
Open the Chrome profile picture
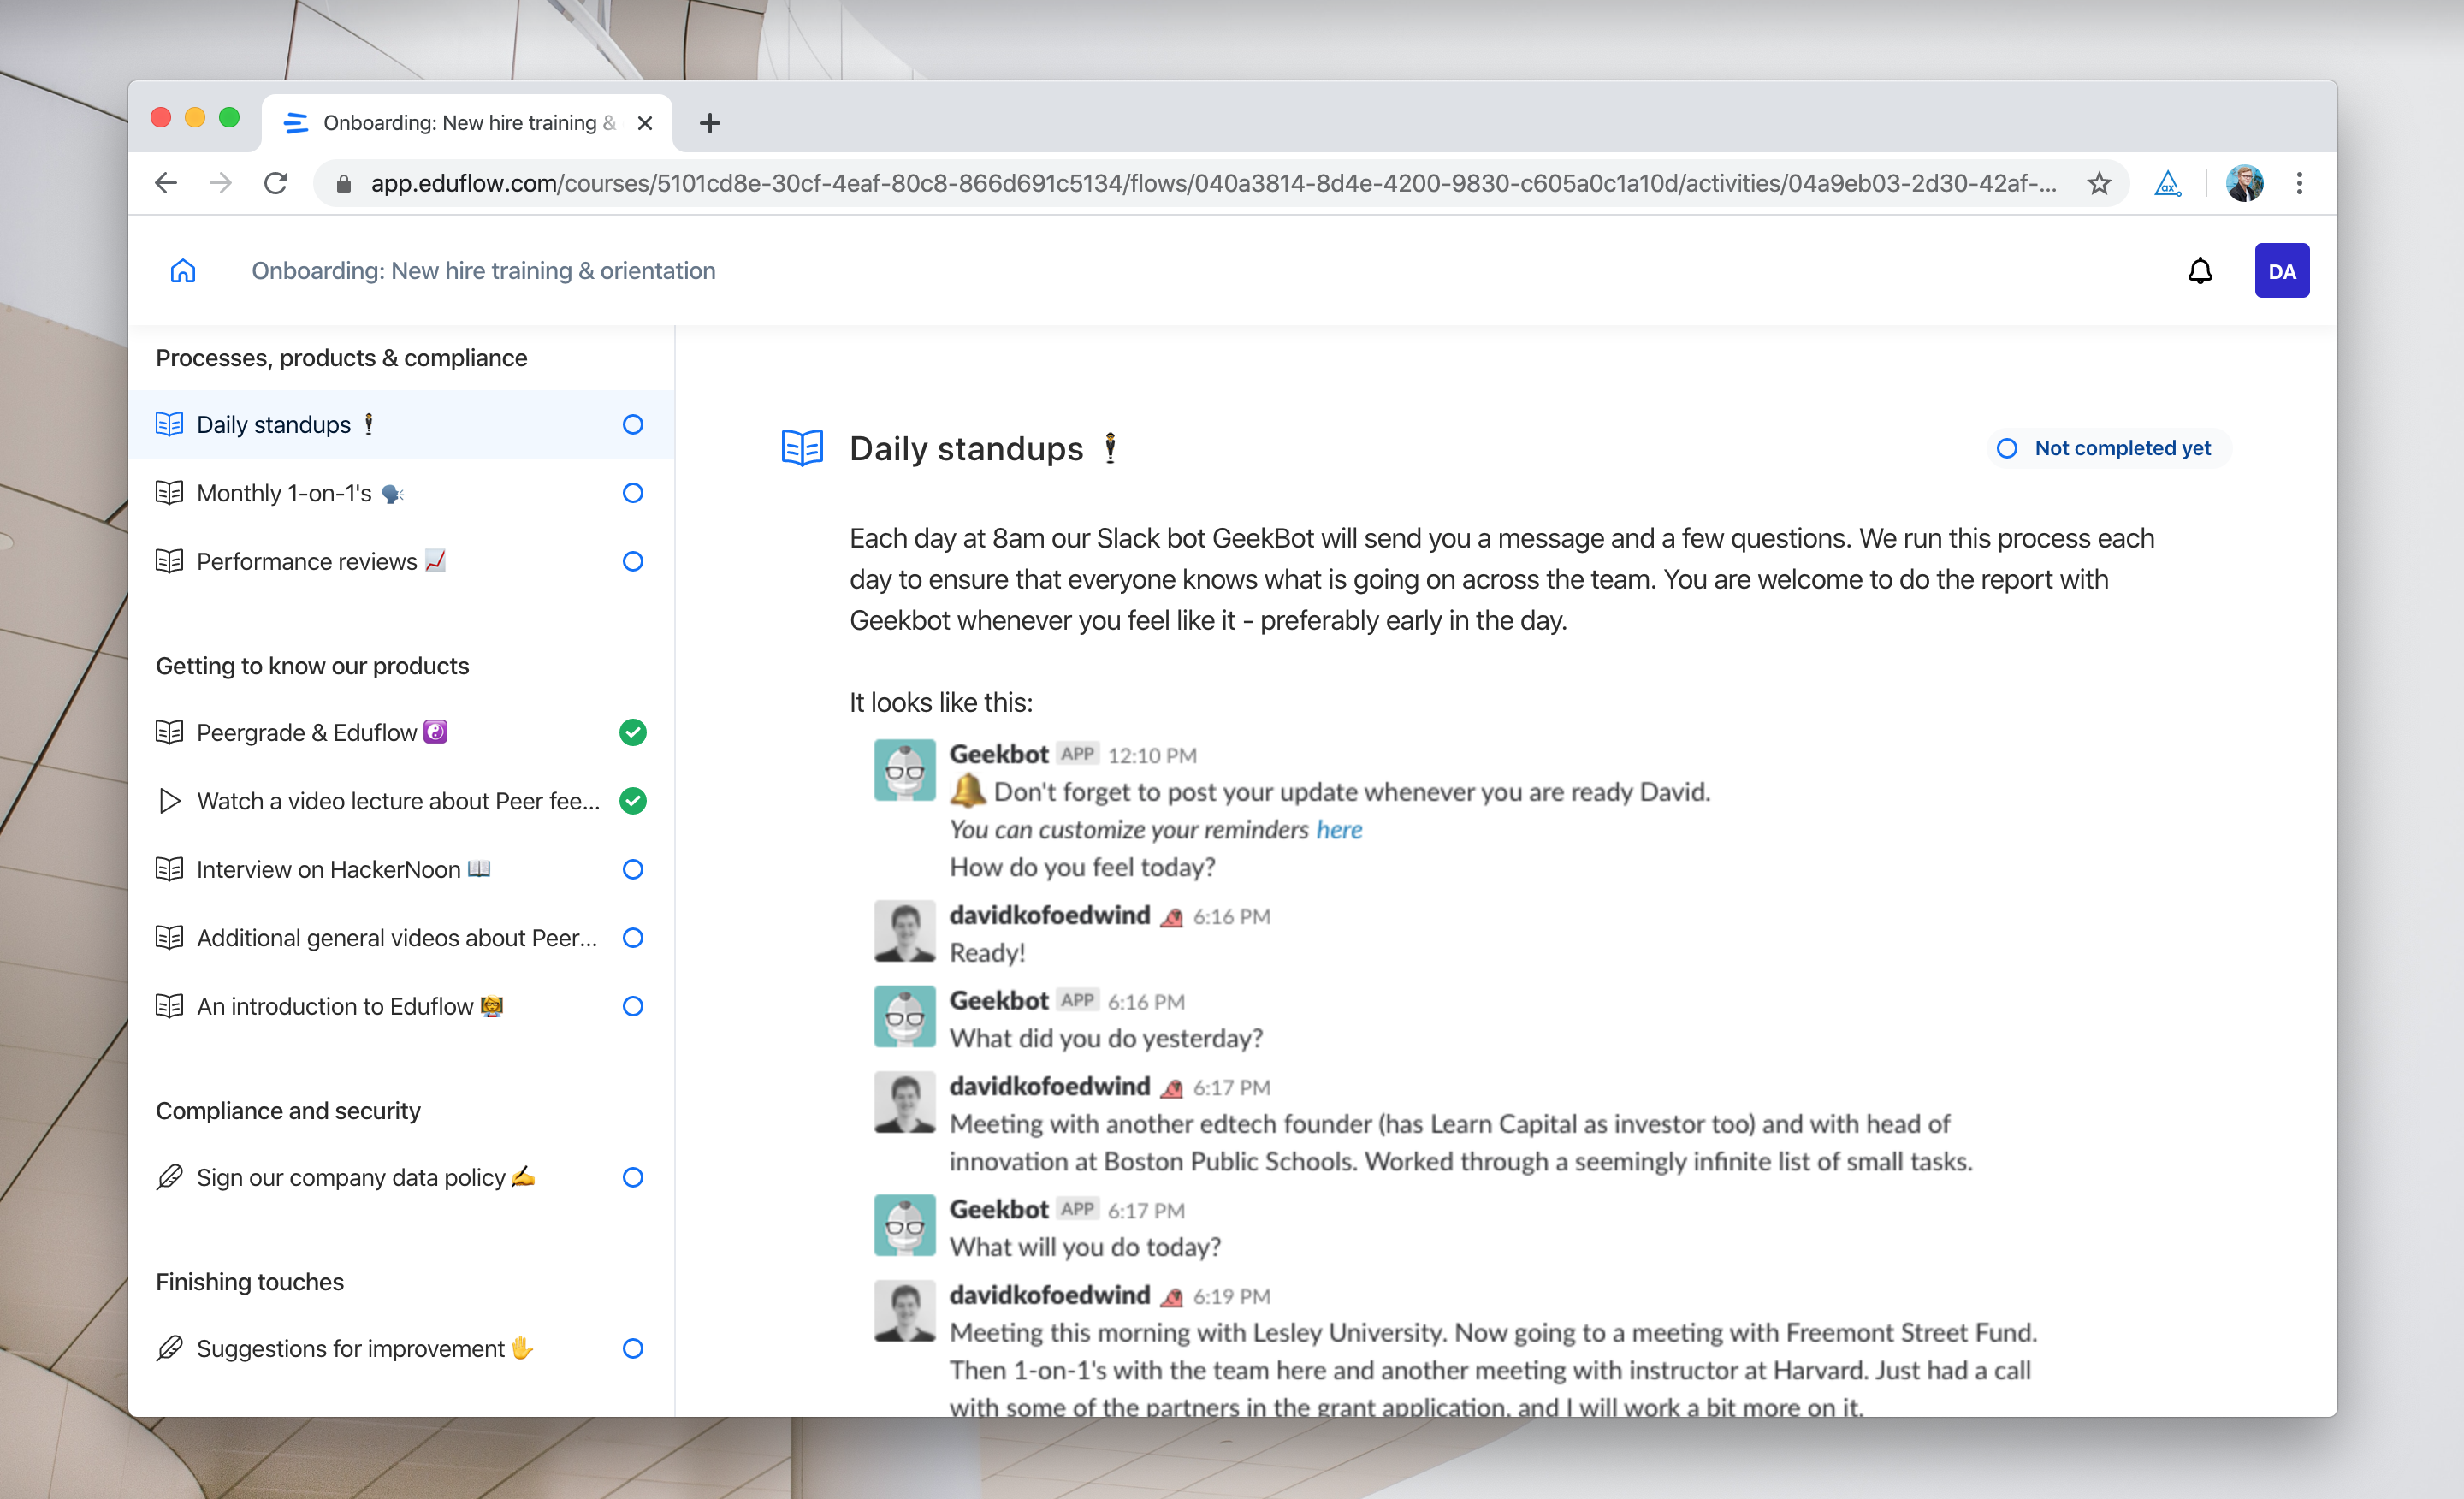(2244, 183)
